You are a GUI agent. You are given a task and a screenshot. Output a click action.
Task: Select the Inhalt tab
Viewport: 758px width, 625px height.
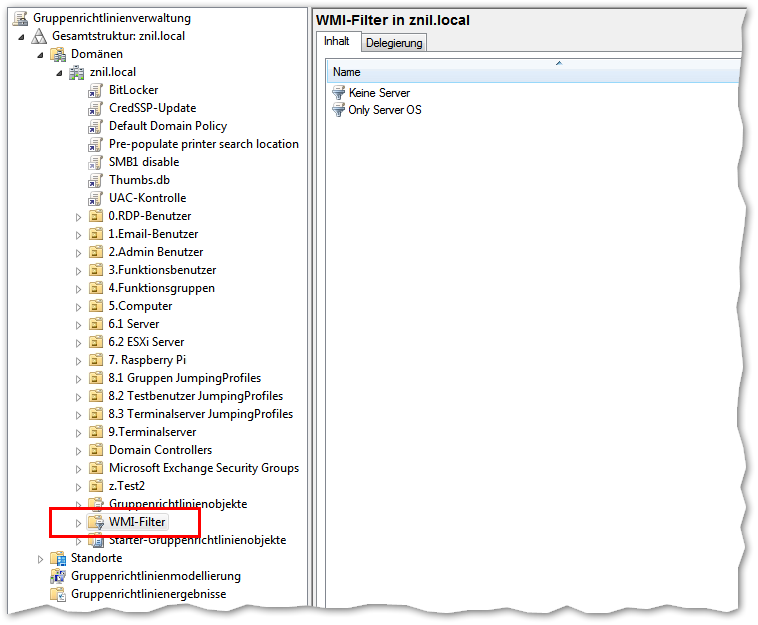(x=337, y=41)
